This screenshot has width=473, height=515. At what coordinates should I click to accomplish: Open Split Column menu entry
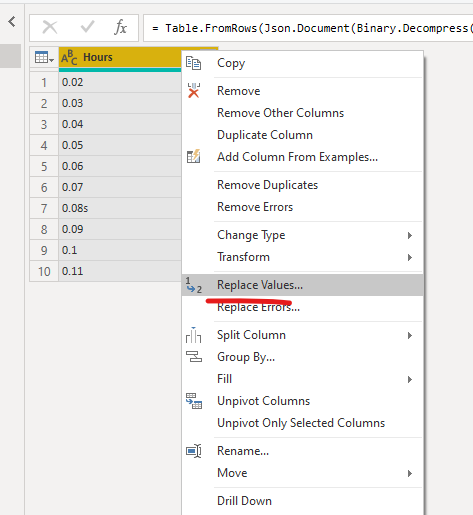(303, 335)
